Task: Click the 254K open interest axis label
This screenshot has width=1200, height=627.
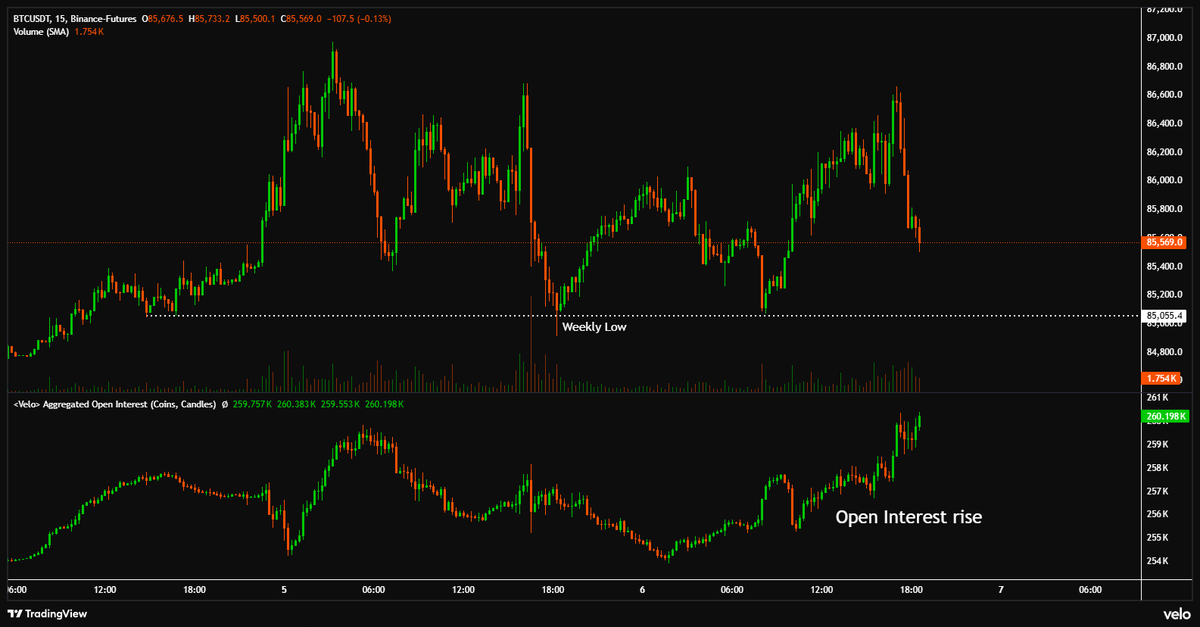Action: (x=1157, y=560)
